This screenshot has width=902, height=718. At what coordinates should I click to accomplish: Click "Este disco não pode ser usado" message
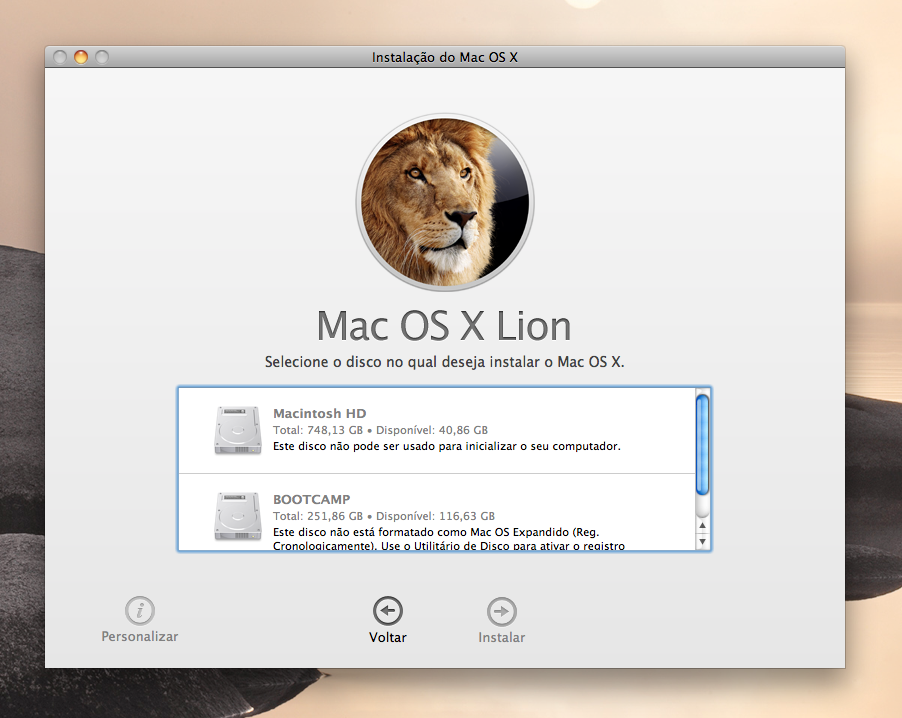tap(446, 446)
